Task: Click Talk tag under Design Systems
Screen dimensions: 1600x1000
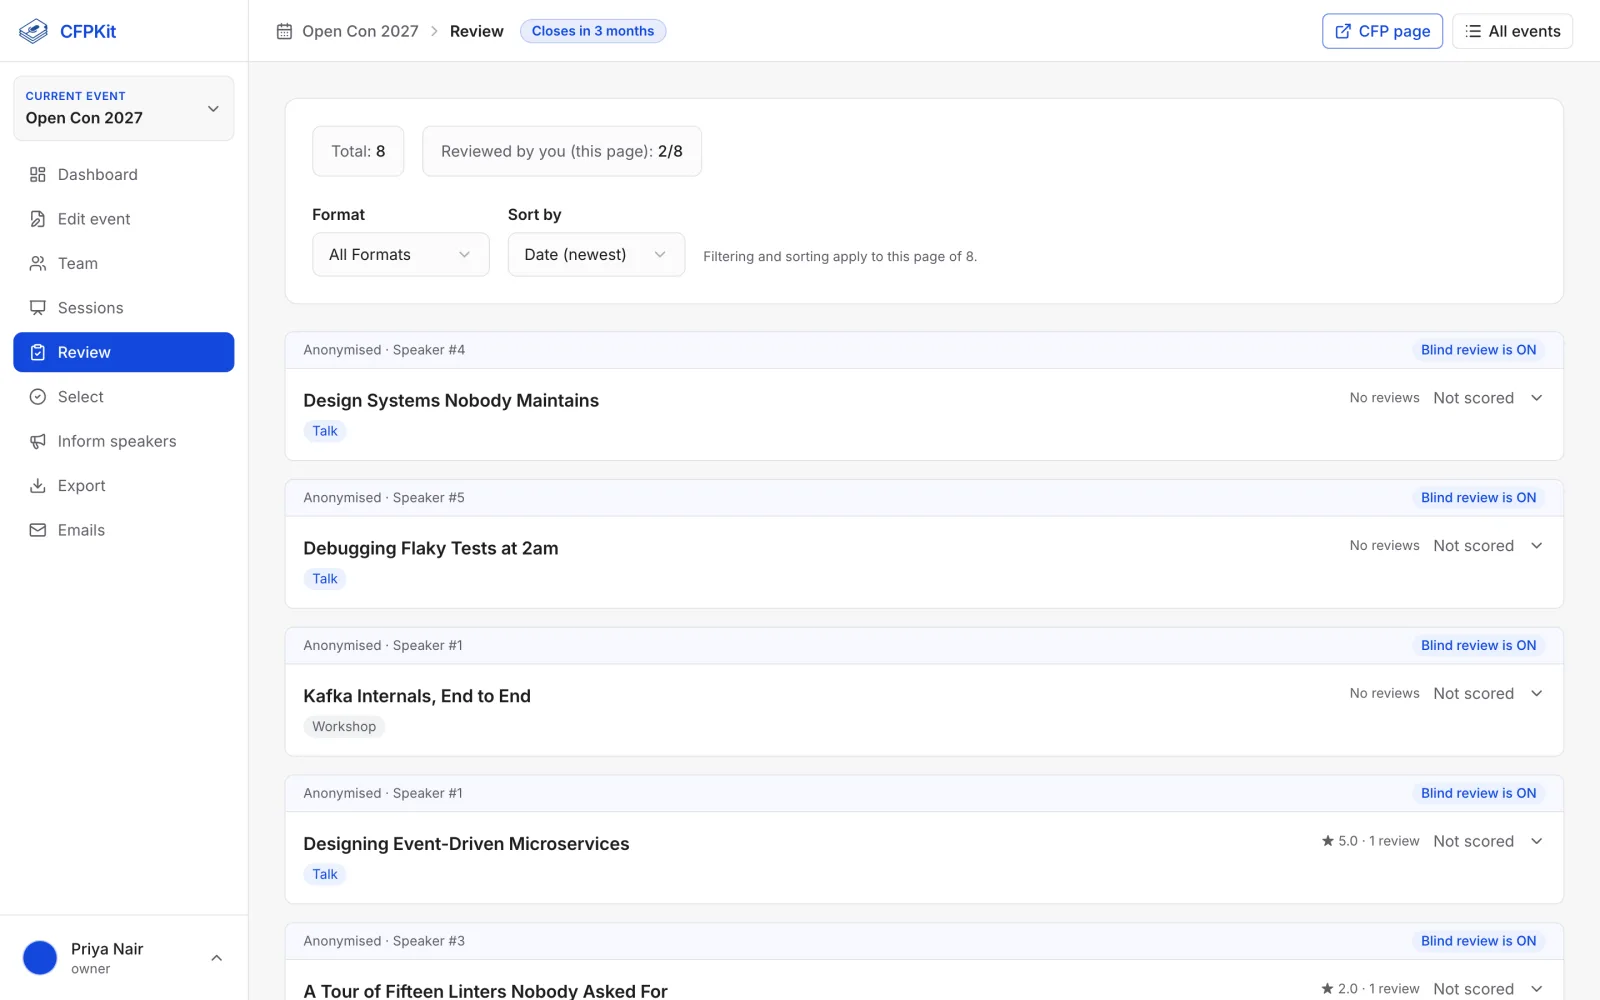Action: click(325, 431)
